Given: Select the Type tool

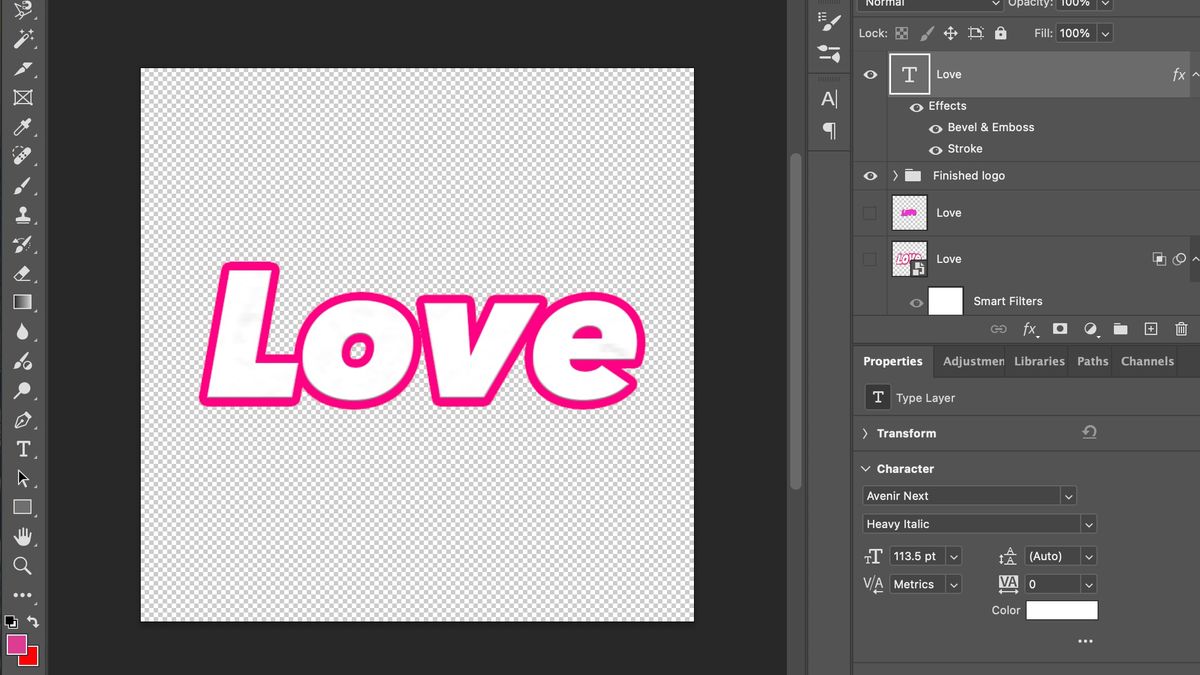Looking at the screenshot, I should [22, 449].
